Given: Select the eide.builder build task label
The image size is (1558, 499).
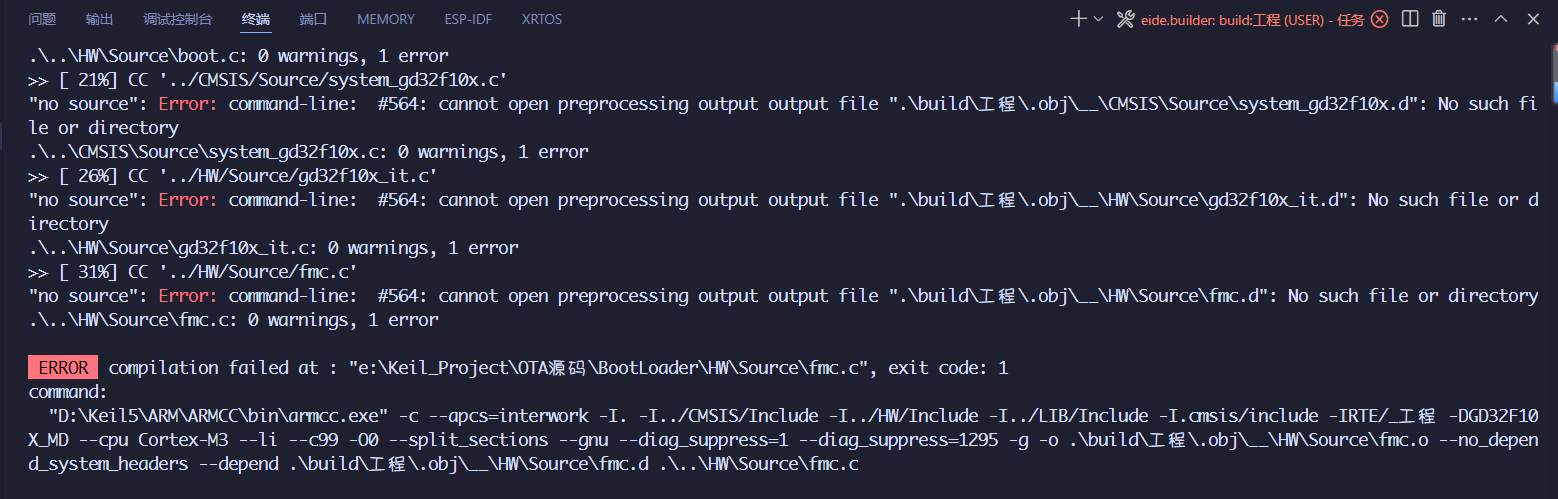Looking at the screenshot, I should 1250,19.
